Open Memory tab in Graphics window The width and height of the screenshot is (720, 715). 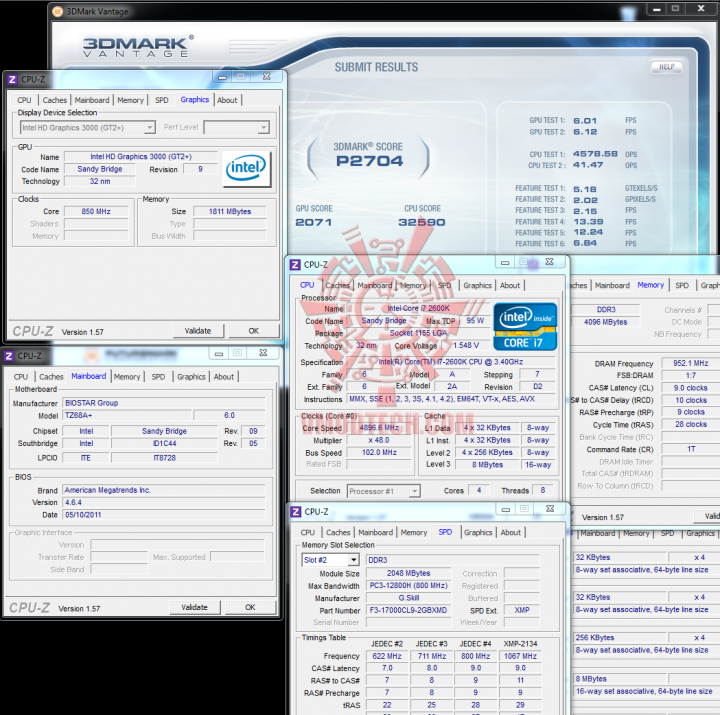click(x=130, y=100)
